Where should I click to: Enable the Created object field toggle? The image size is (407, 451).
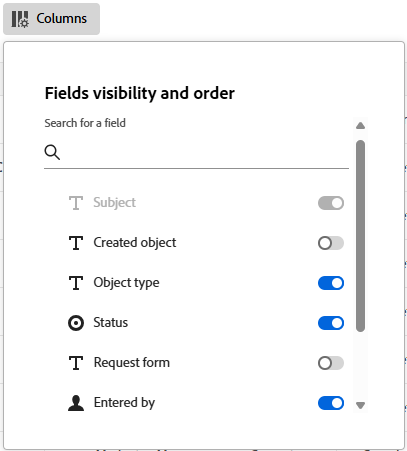pos(331,243)
